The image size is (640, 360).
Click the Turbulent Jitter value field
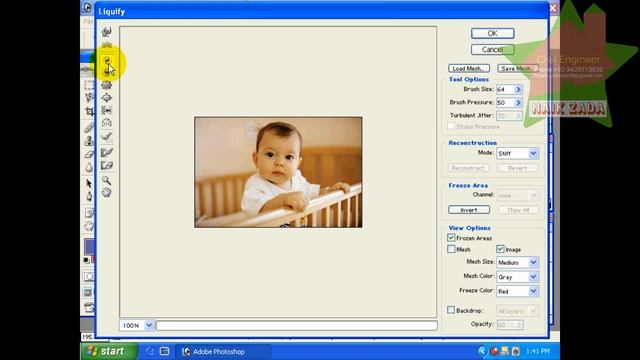click(x=505, y=116)
